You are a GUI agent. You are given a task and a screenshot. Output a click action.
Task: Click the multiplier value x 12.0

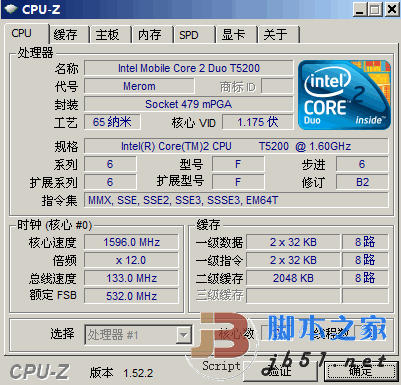[x=131, y=260]
